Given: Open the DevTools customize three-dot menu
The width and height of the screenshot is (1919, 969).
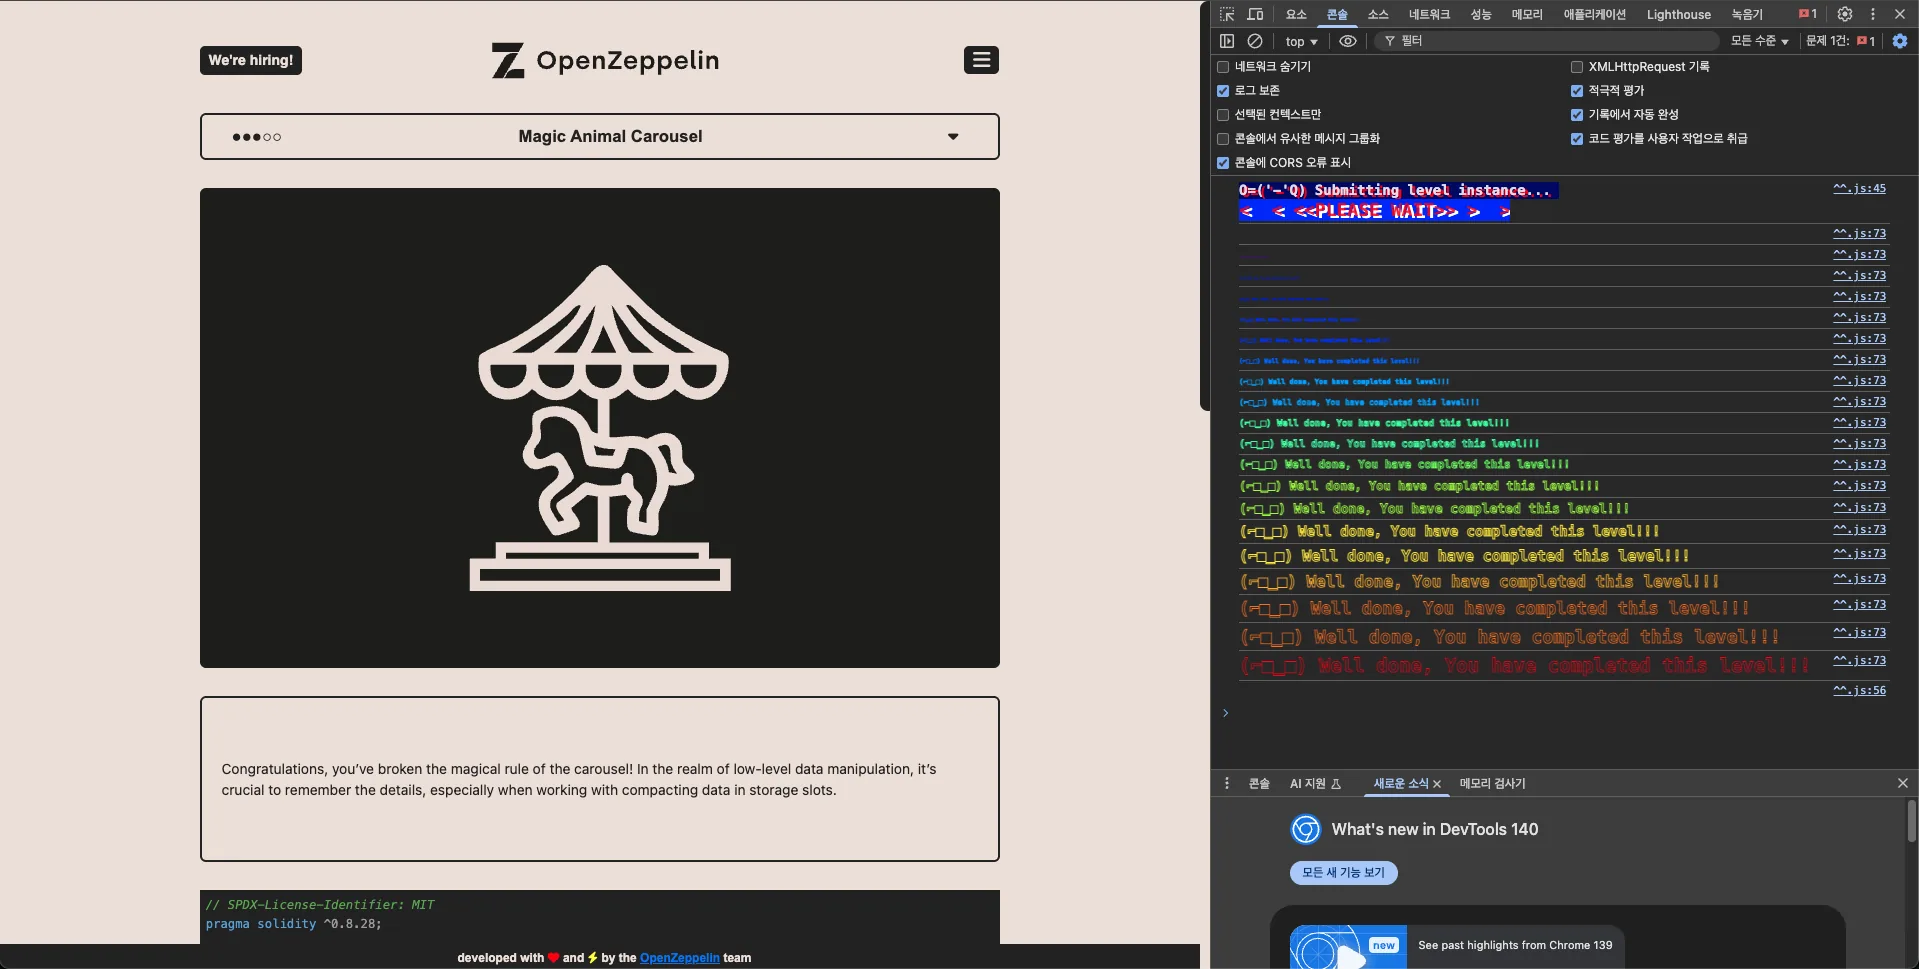Looking at the screenshot, I should [1873, 14].
